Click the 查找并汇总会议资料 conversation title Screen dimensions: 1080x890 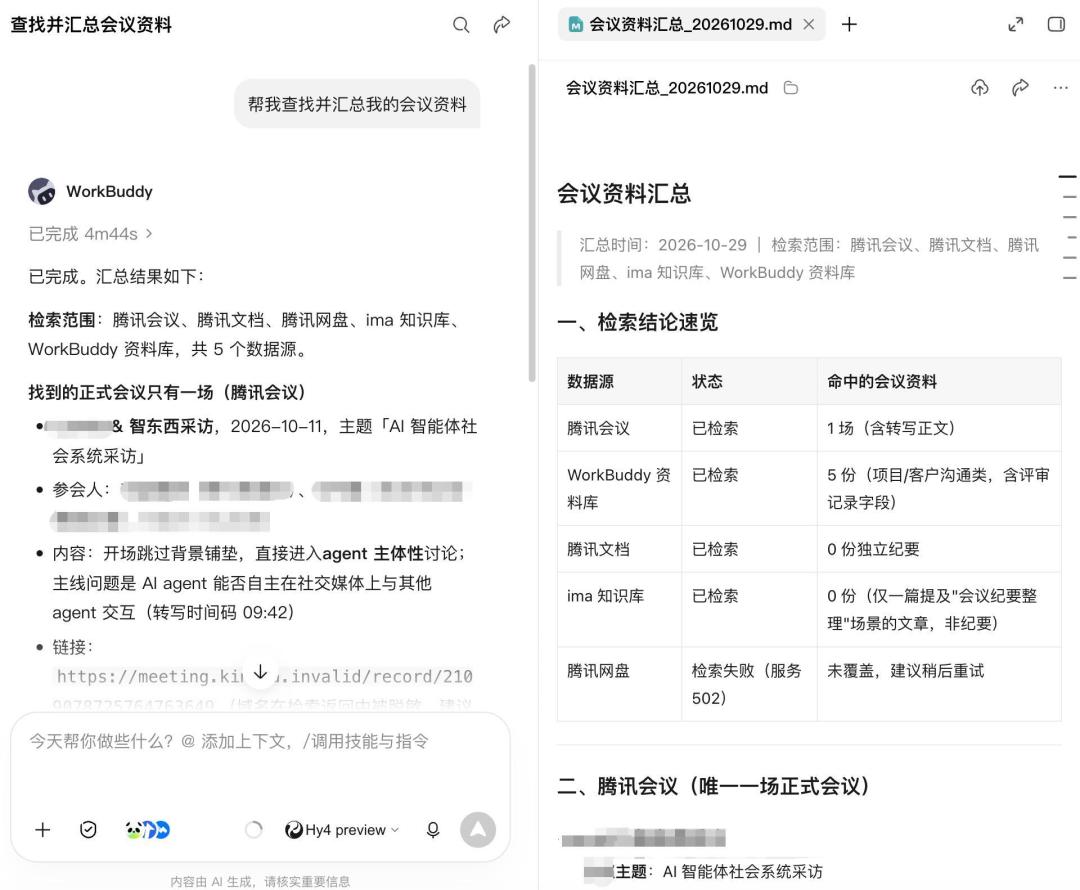click(x=91, y=25)
